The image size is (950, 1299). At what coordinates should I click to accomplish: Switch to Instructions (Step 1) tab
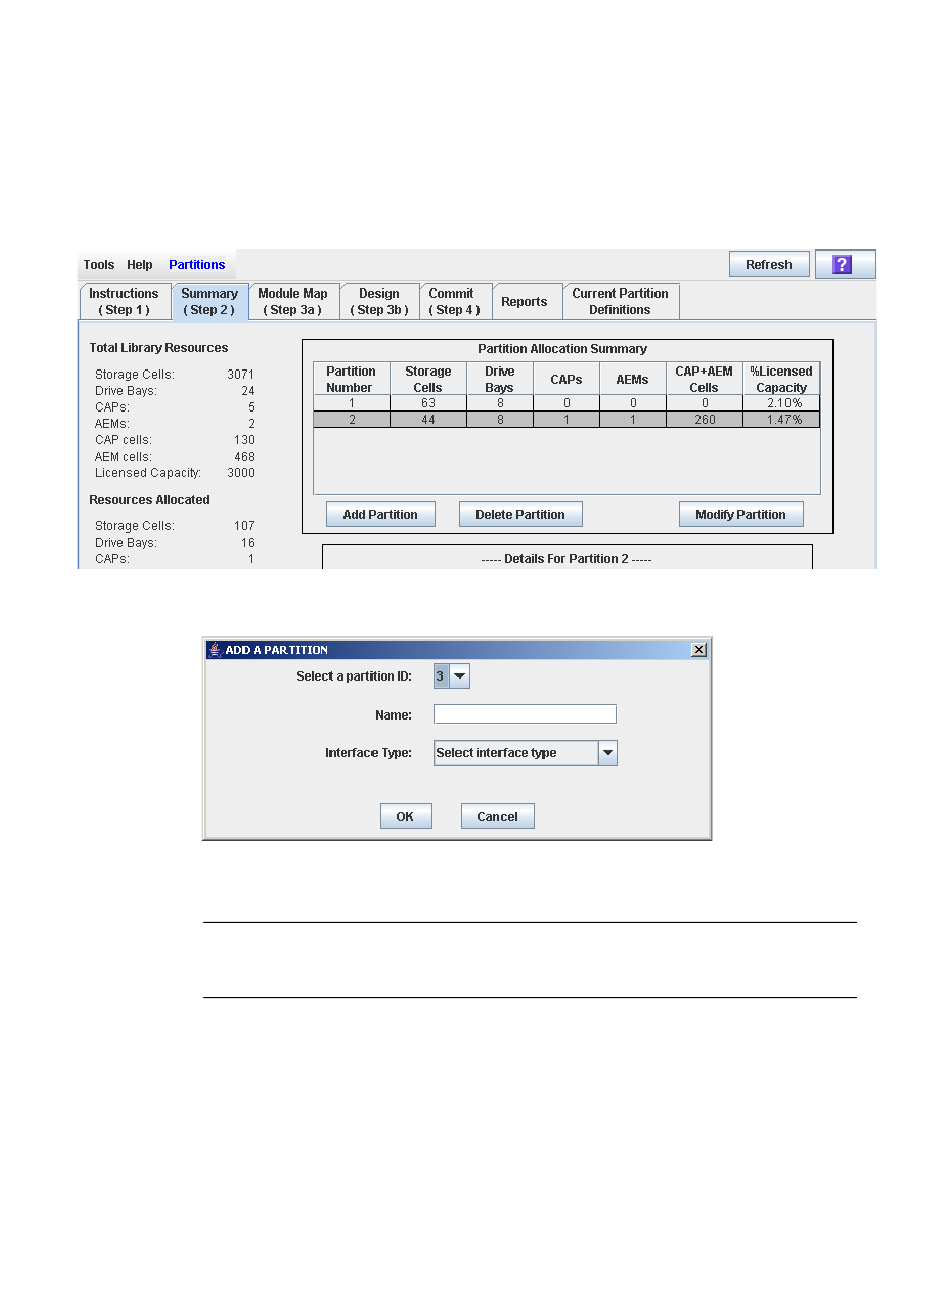124,301
